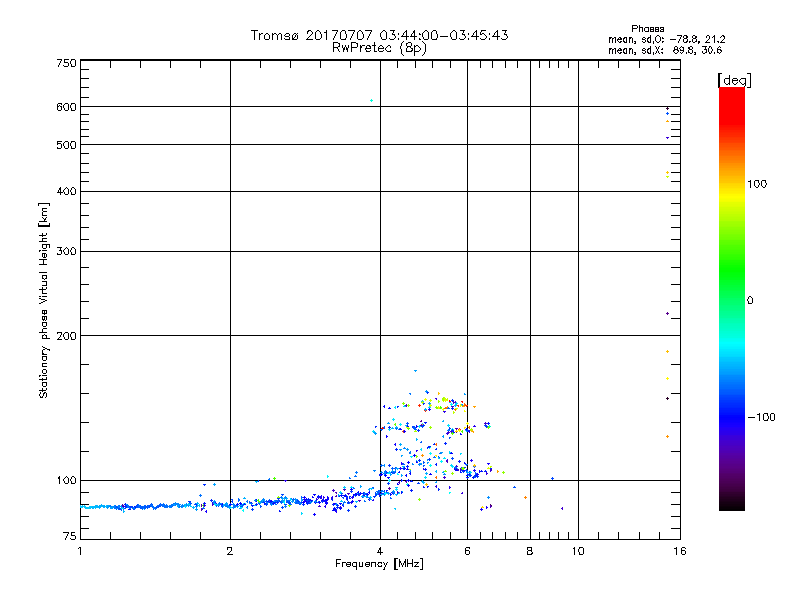Click the x-axis tick label '1'
The image size is (800, 600).
pyautogui.click(x=80, y=551)
